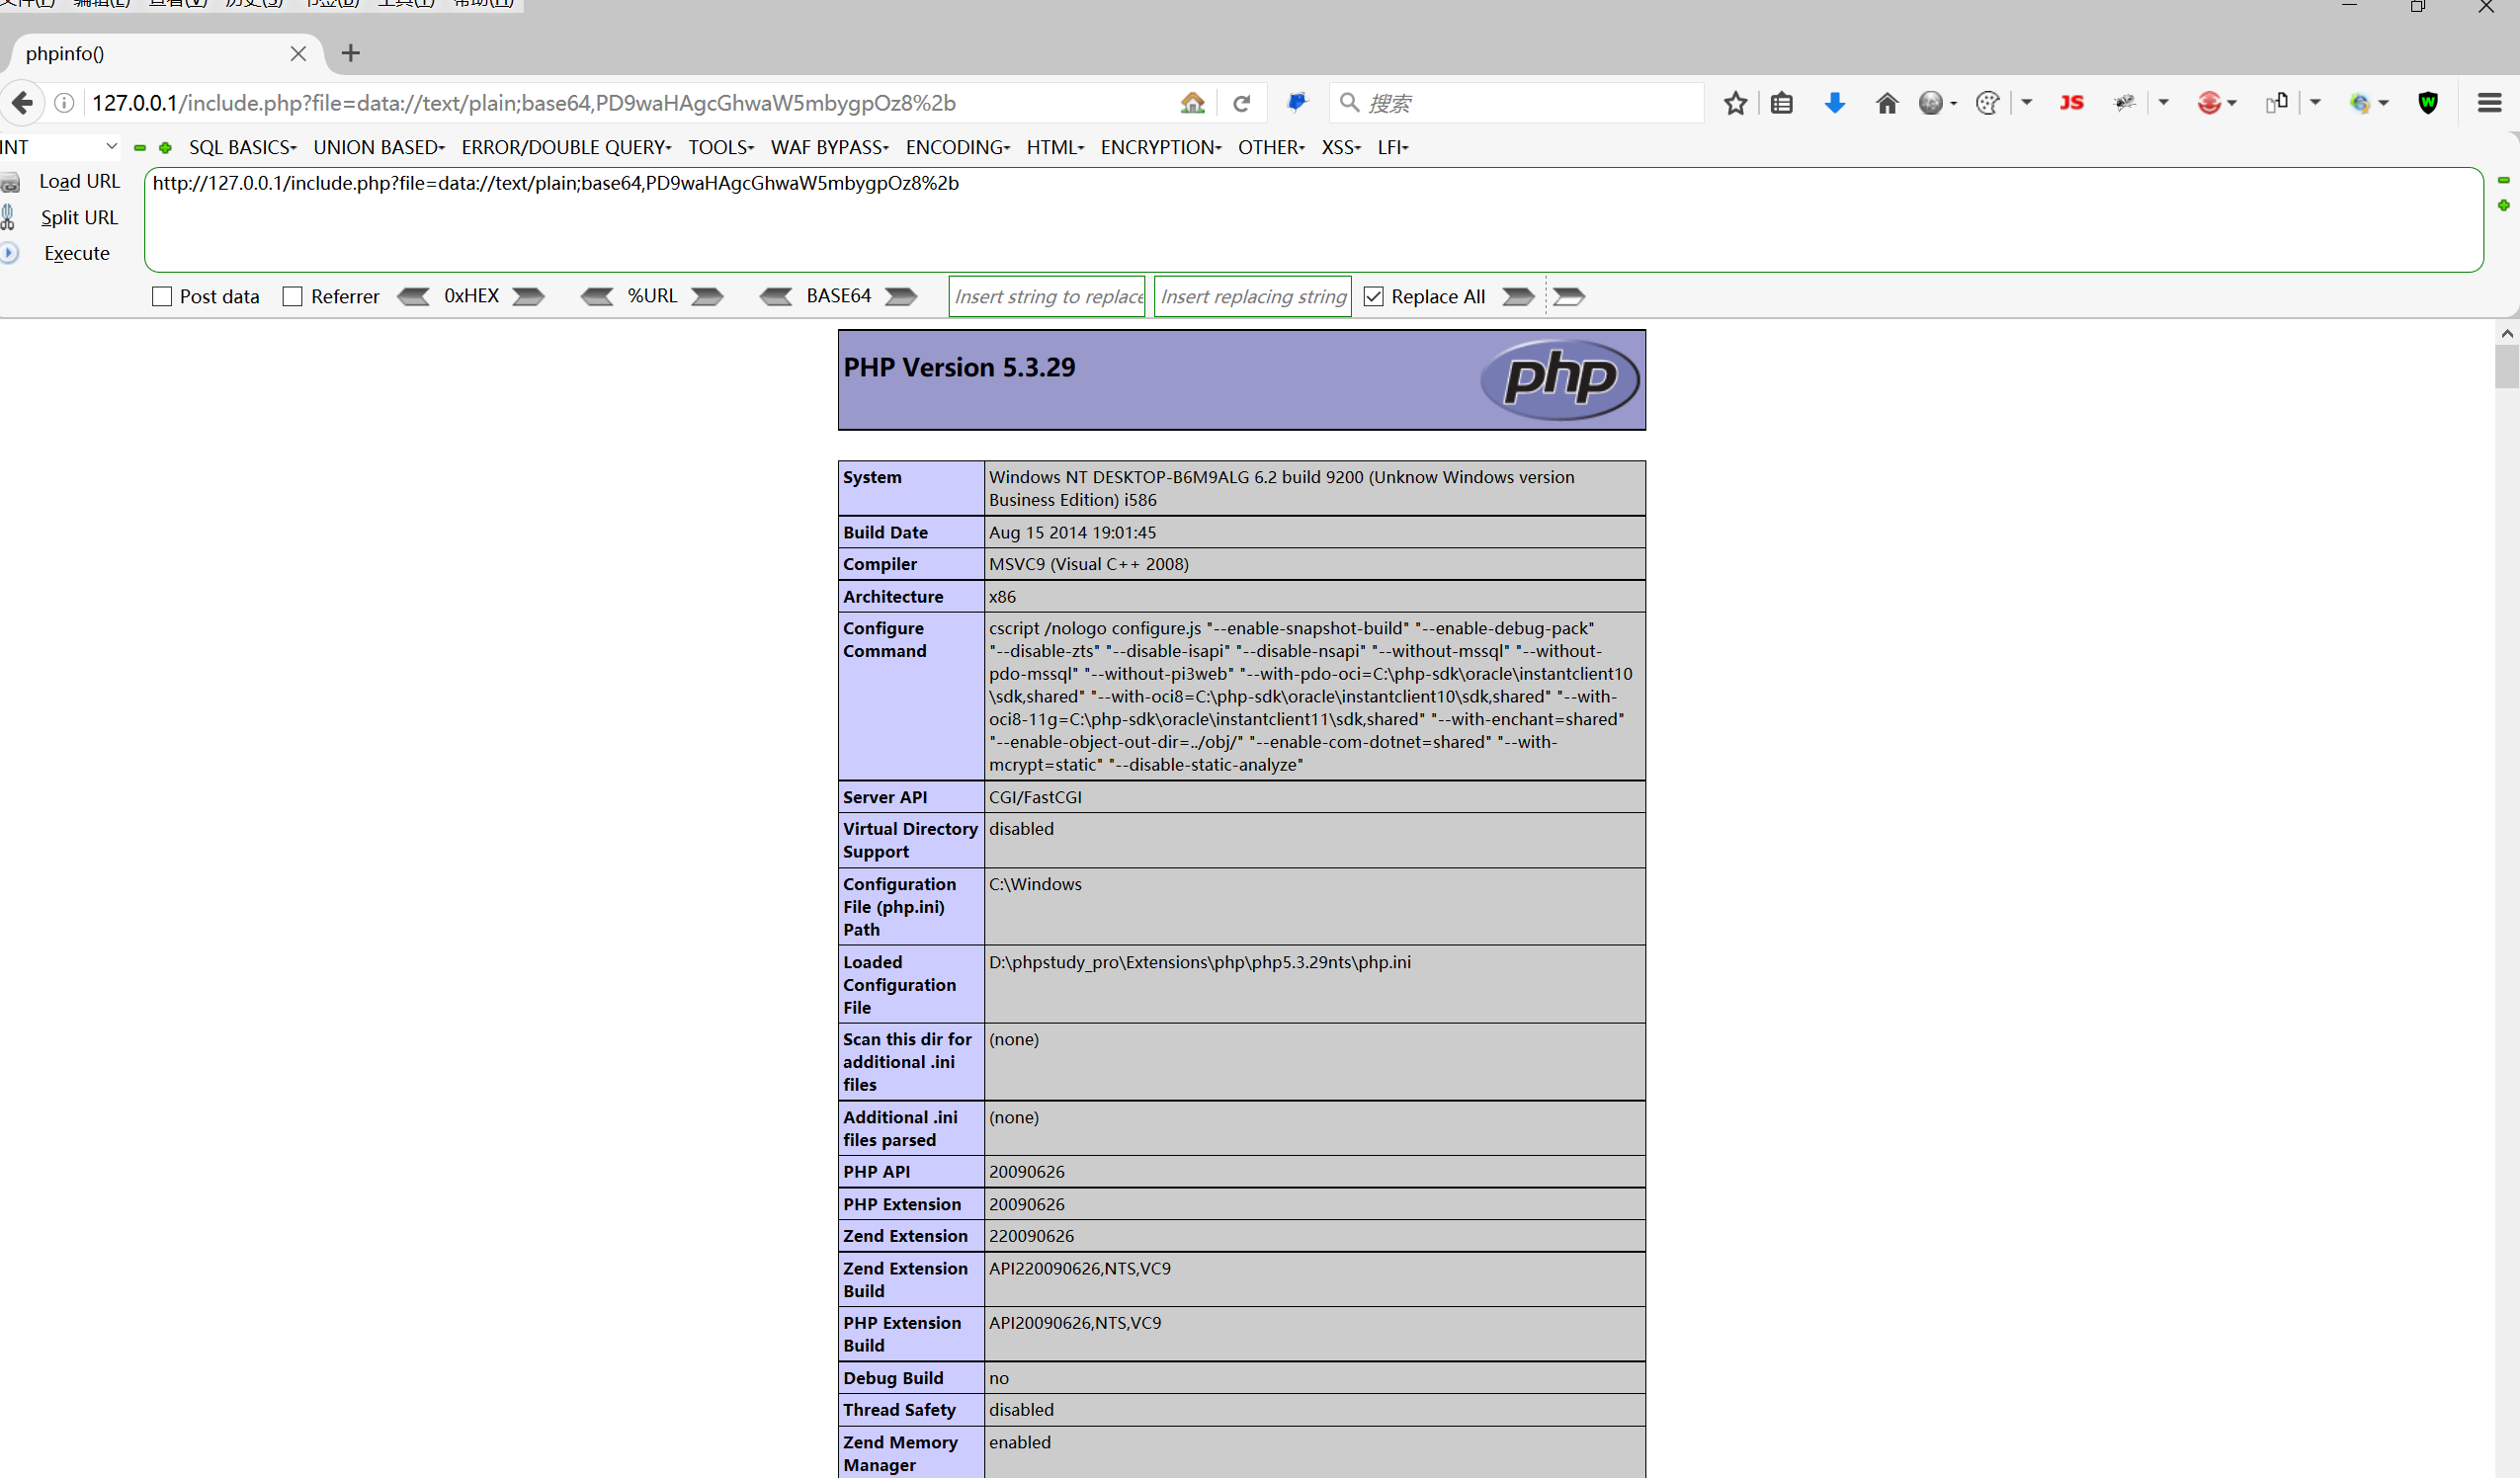Enable the Post data checkbox
The height and width of the screenshot is (1478, 2520).
[162, 296]
